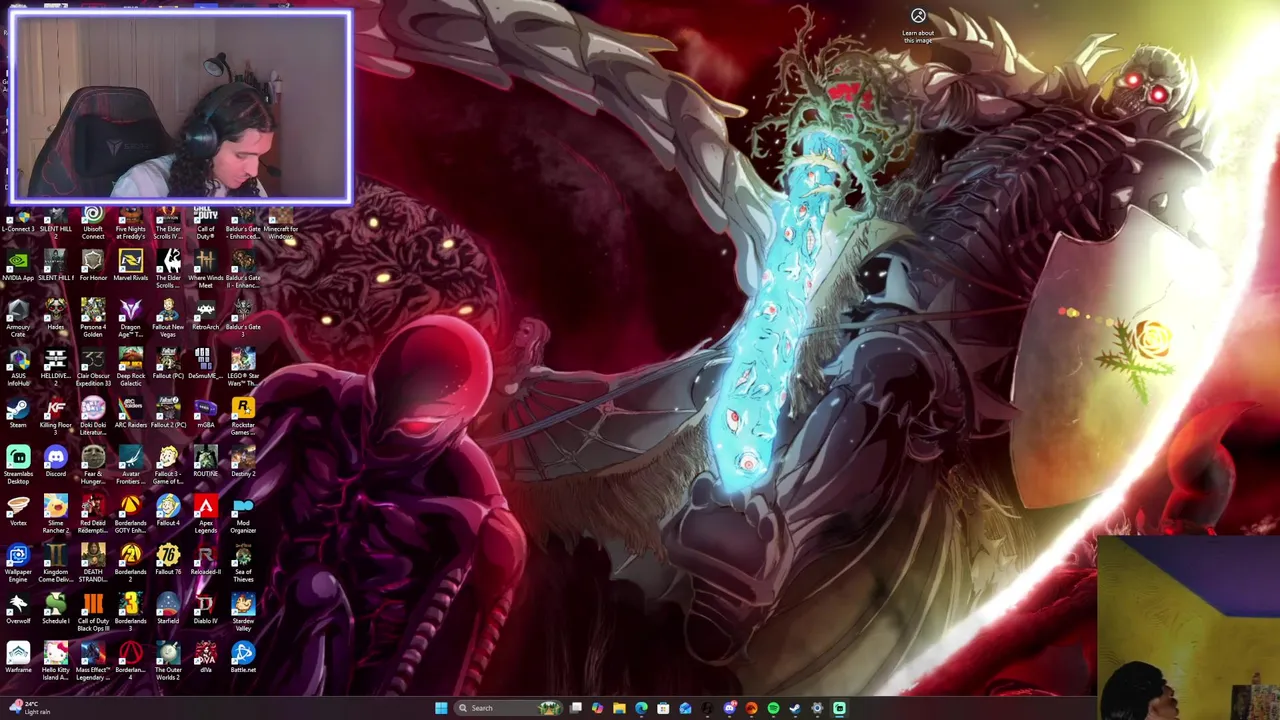This screenshot has height=720, width=1280.
Task: Open Killing Floor 3 shortcut
Action: click(x=55, y=417)
